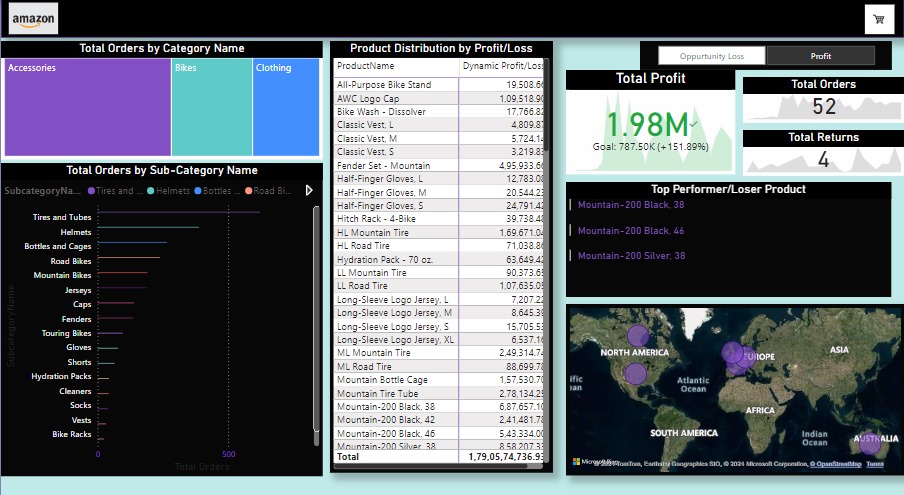Select the lower North America map bubble
Viewport: 904px width, 495px height.
(x=635, y=374)
